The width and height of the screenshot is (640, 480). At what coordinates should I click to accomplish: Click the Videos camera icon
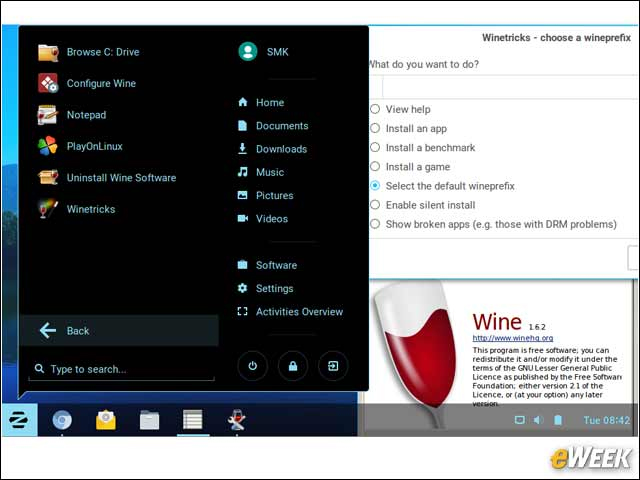point(243,218)
